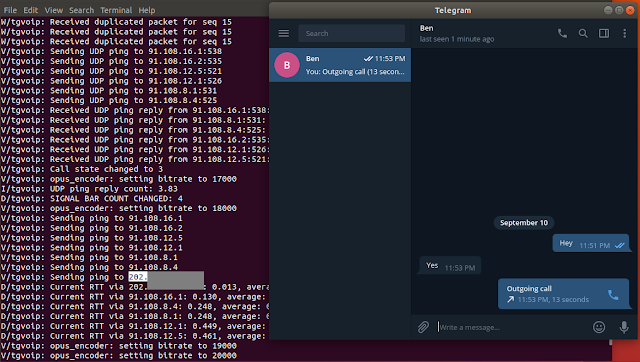Click into the Write a message field
The height and width of the screenshot is (362, 640).
512,327
